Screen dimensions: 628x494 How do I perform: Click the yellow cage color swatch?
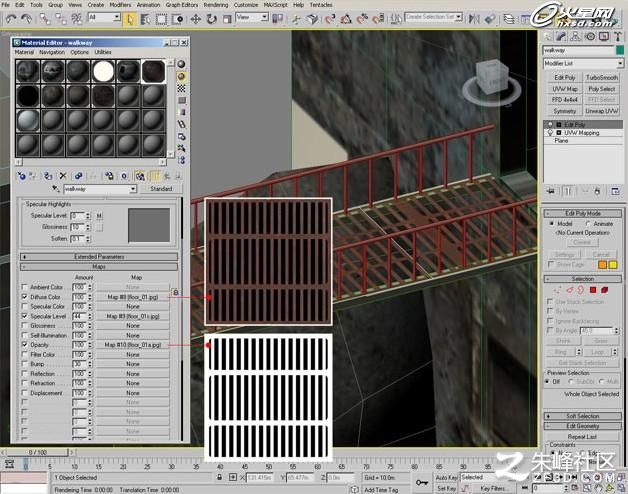click(613, 265)
